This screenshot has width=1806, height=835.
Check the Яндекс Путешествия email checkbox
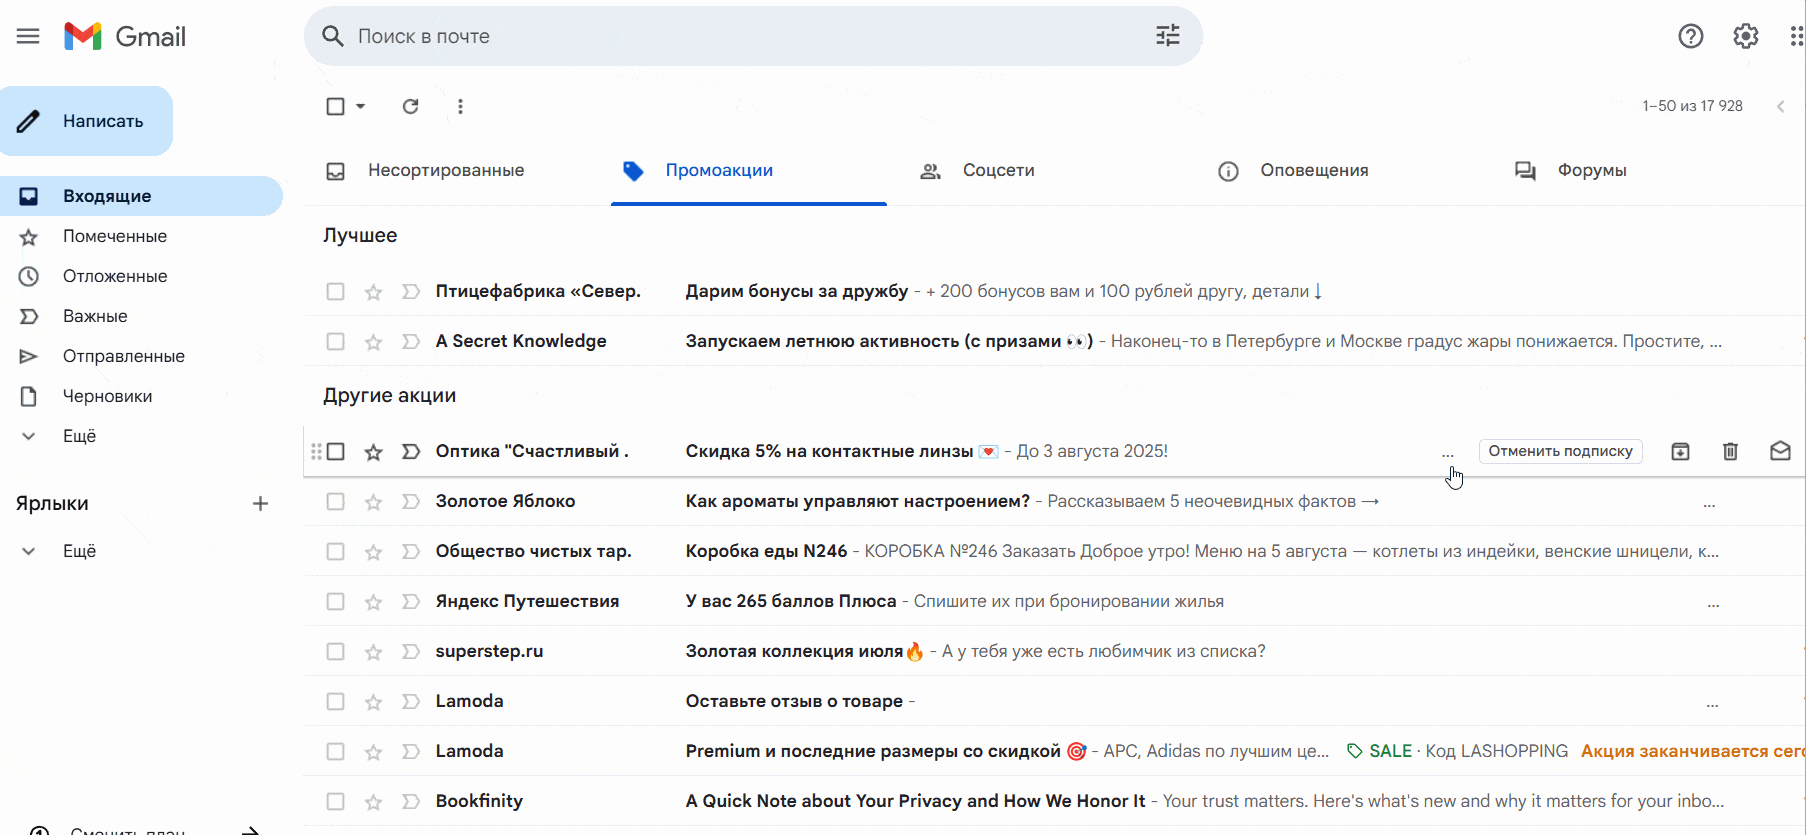pyautogui.click(x=335, y=601)
